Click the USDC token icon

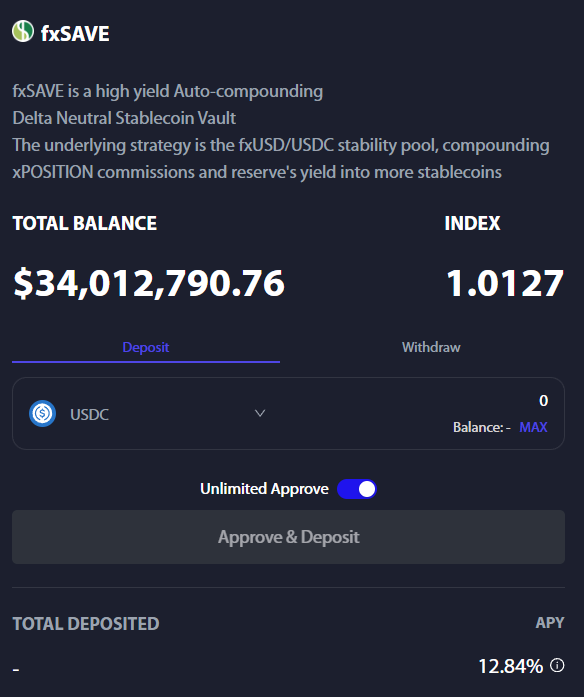tap(42, 413)
